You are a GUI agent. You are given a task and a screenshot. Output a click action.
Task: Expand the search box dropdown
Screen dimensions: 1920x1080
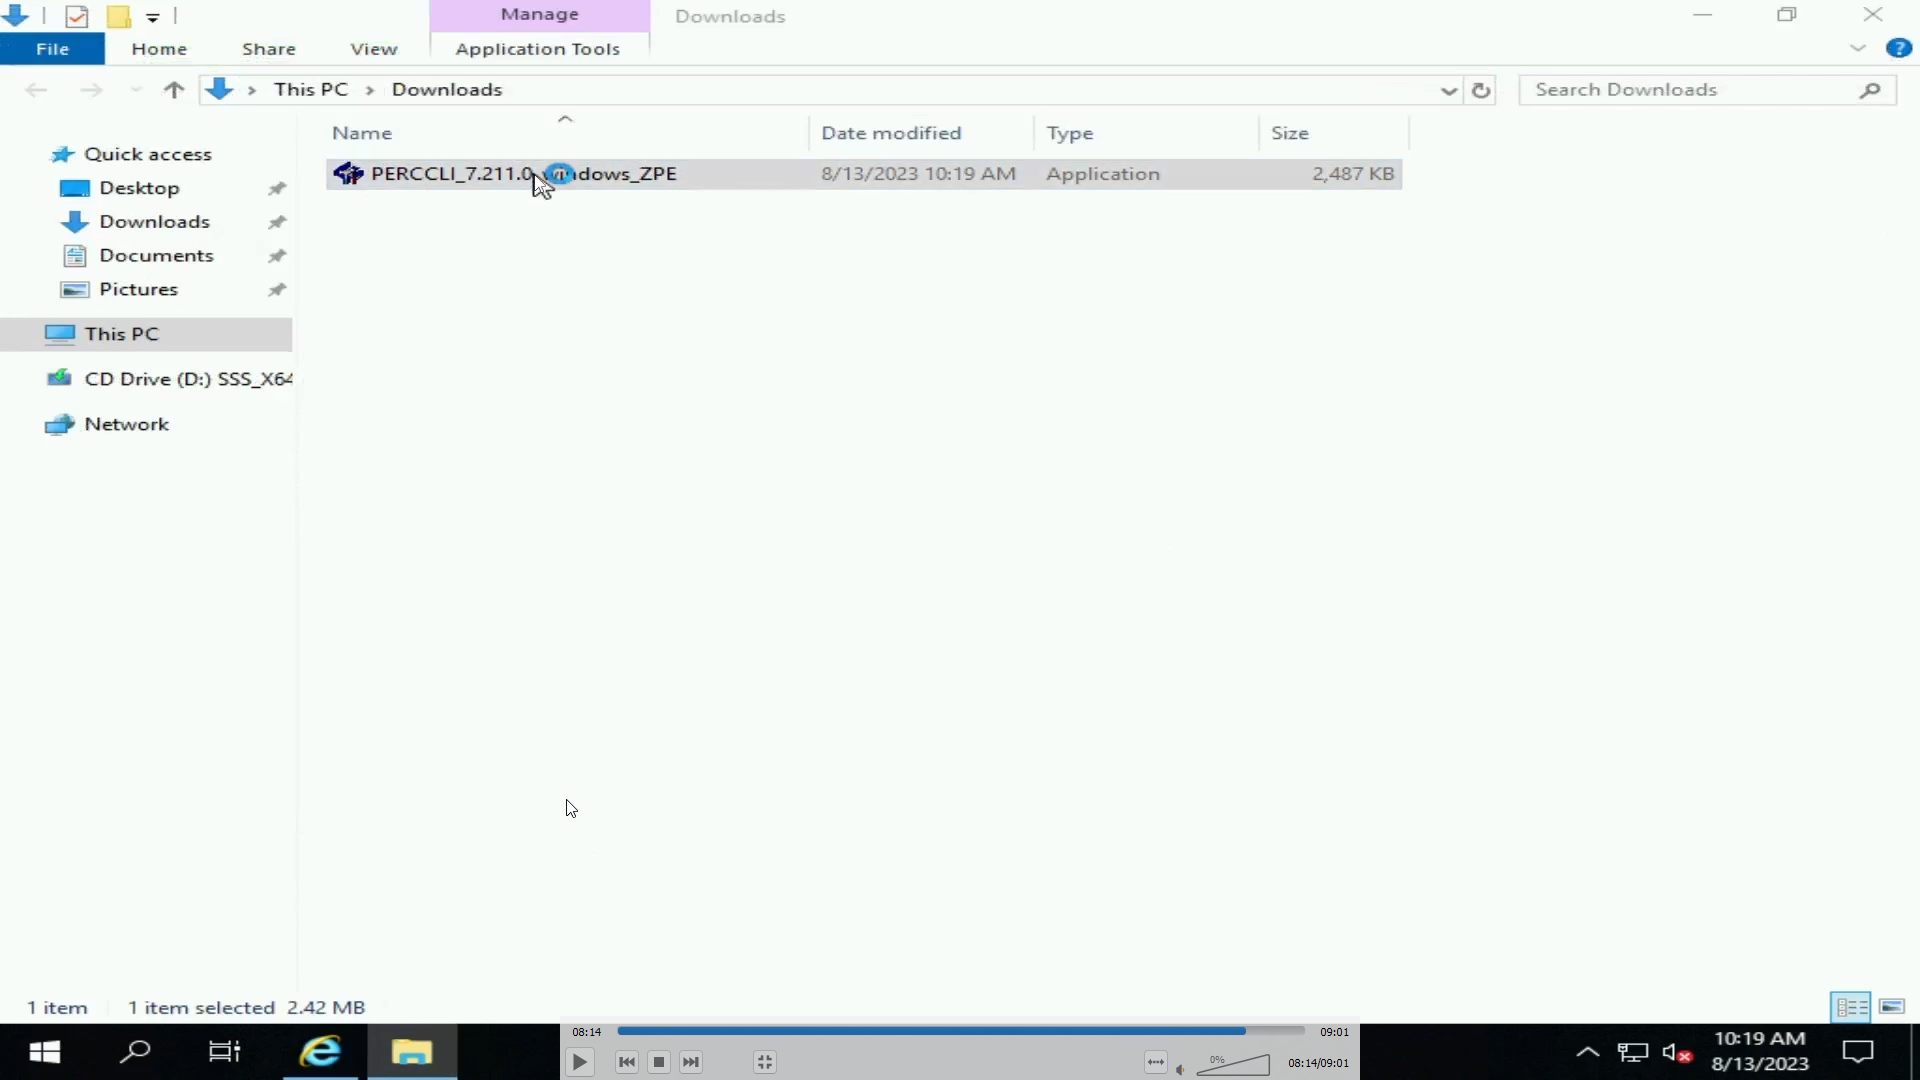pyautogui.click(x=1449, y=90)
